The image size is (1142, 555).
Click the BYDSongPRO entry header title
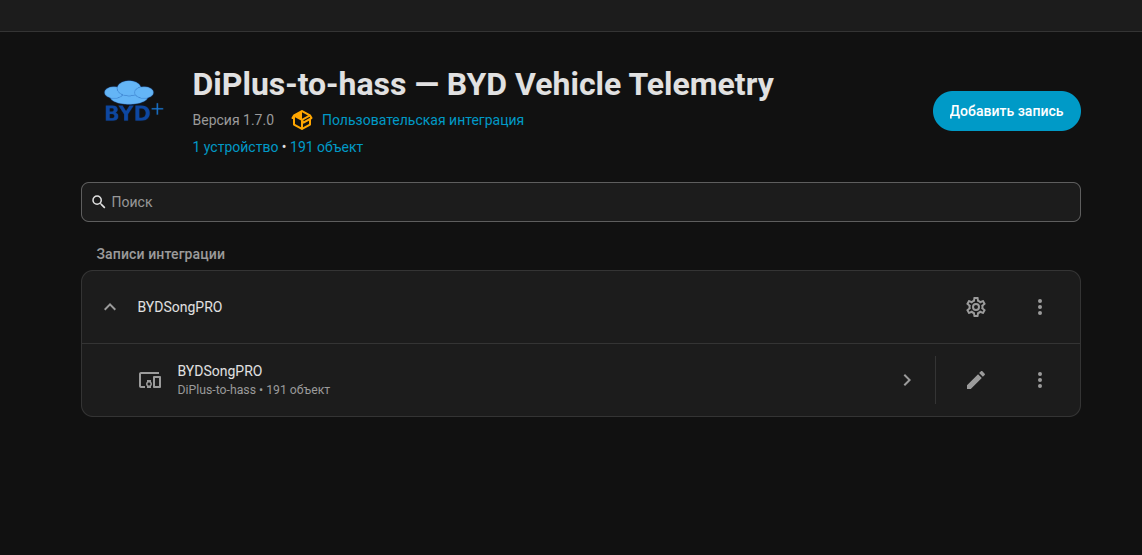tap(180, 307)
